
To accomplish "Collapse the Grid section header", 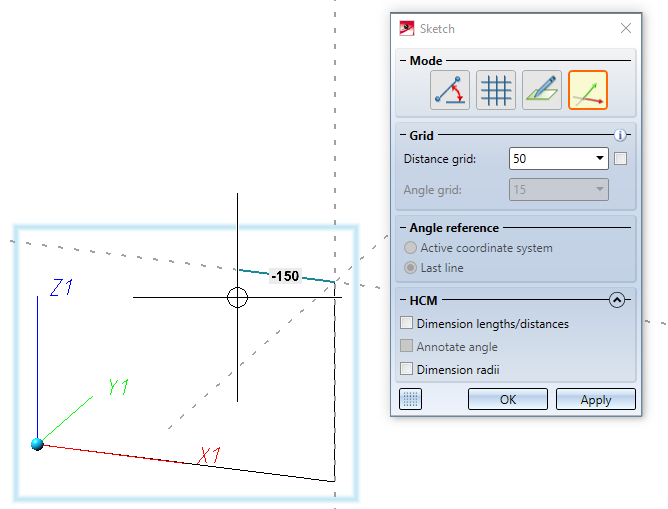I will point(403,135).
